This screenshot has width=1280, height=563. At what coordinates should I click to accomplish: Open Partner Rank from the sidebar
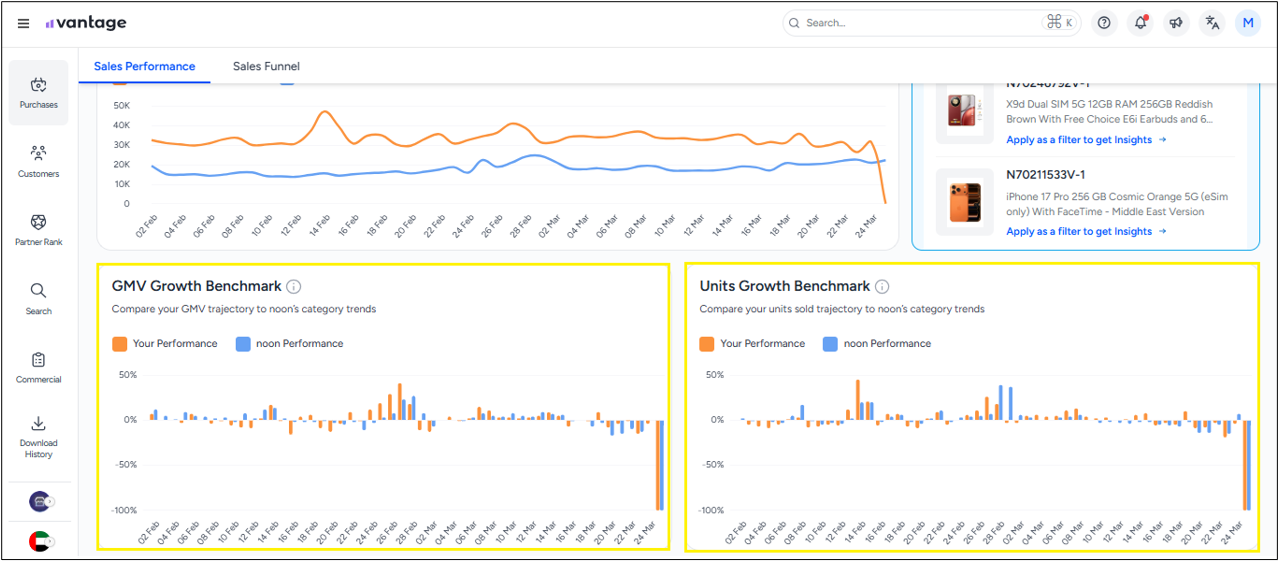point(39,230)
